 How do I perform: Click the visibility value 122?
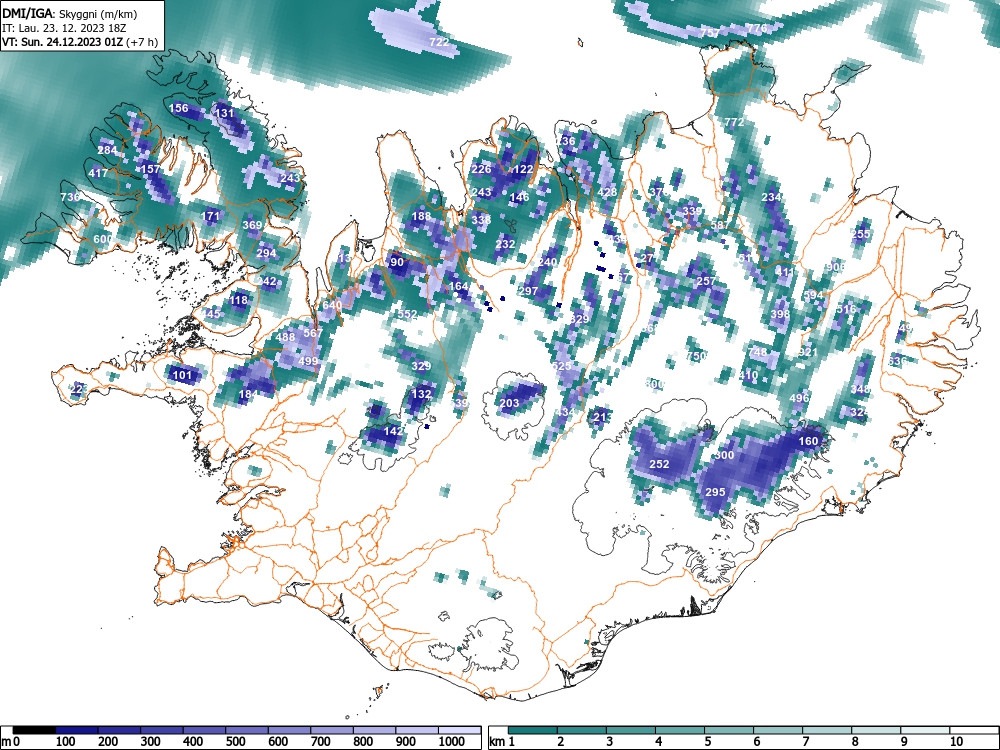coord(523,169)
